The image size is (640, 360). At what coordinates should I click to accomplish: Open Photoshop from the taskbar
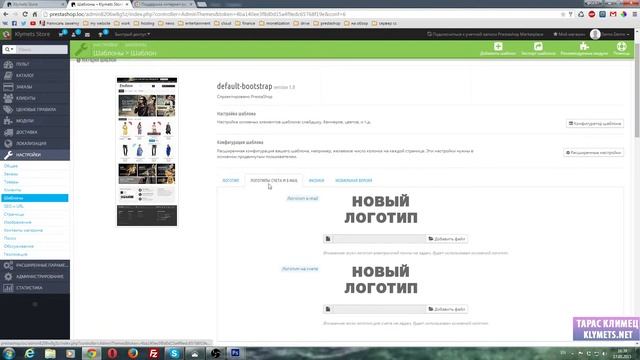point(236,353)
